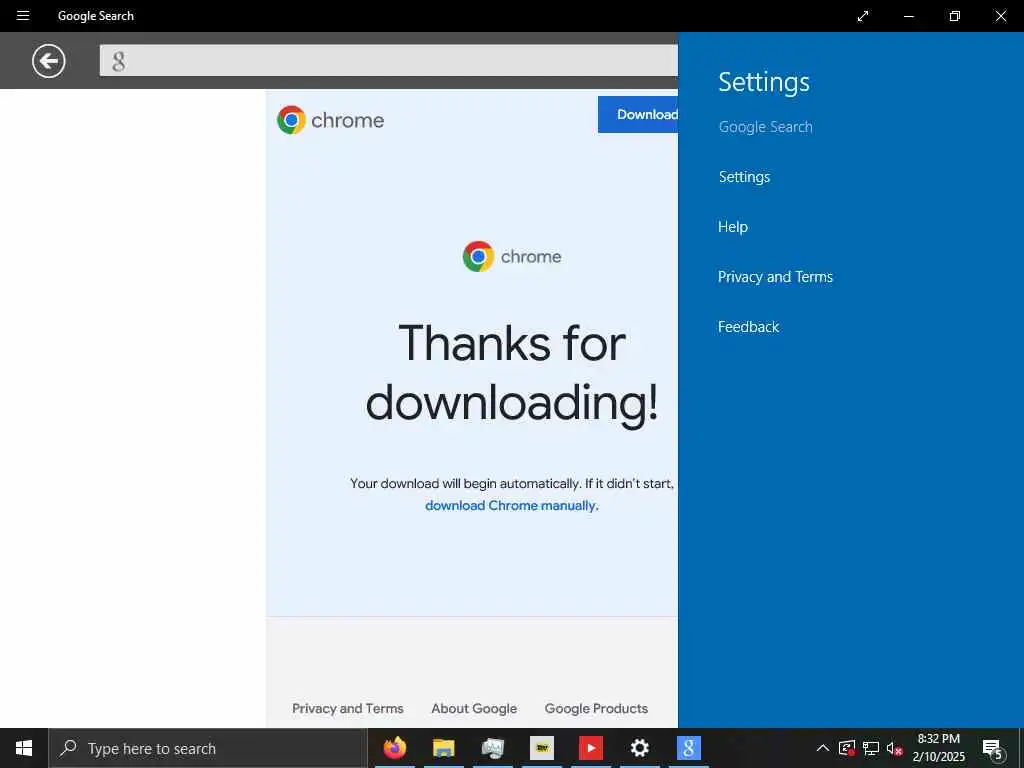The height and width of the screenshot is (768, 1024).
Task: Open the Best Buy app in taskbar
Action: 541,748
